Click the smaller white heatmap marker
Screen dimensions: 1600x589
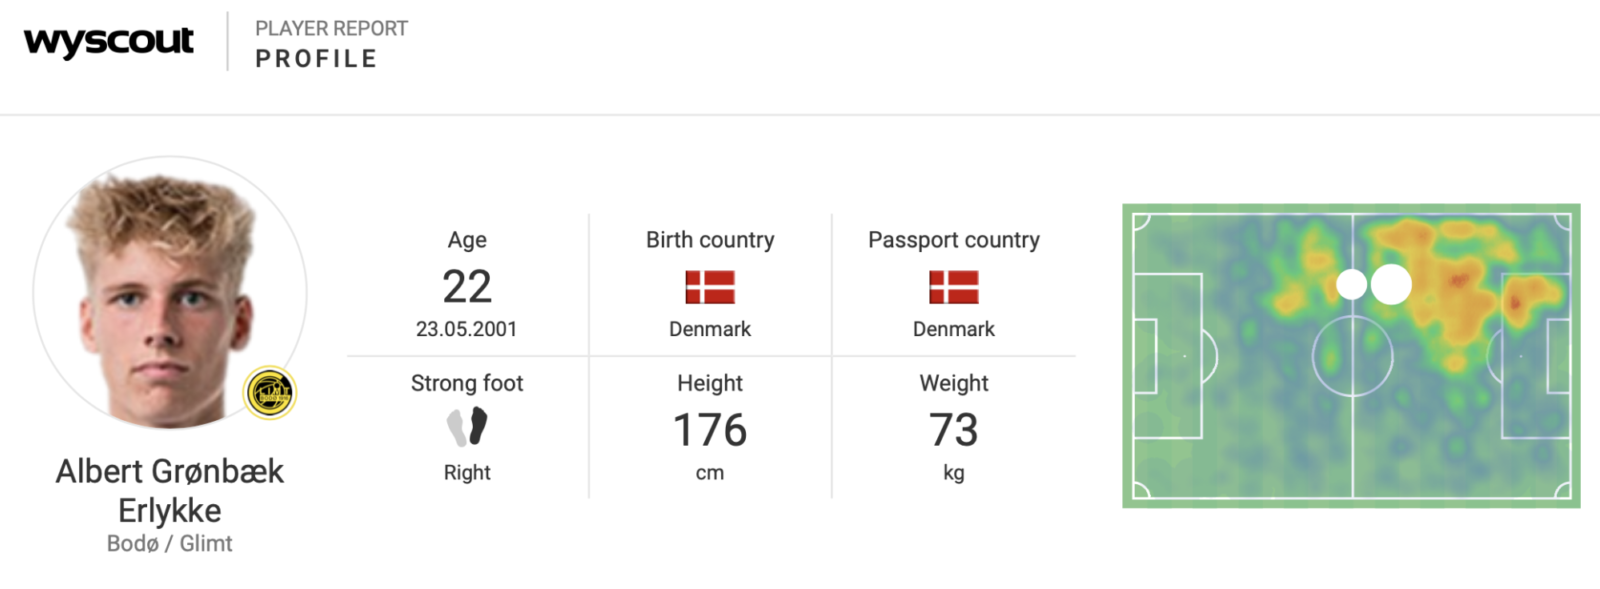click(x=1351, y=284)
